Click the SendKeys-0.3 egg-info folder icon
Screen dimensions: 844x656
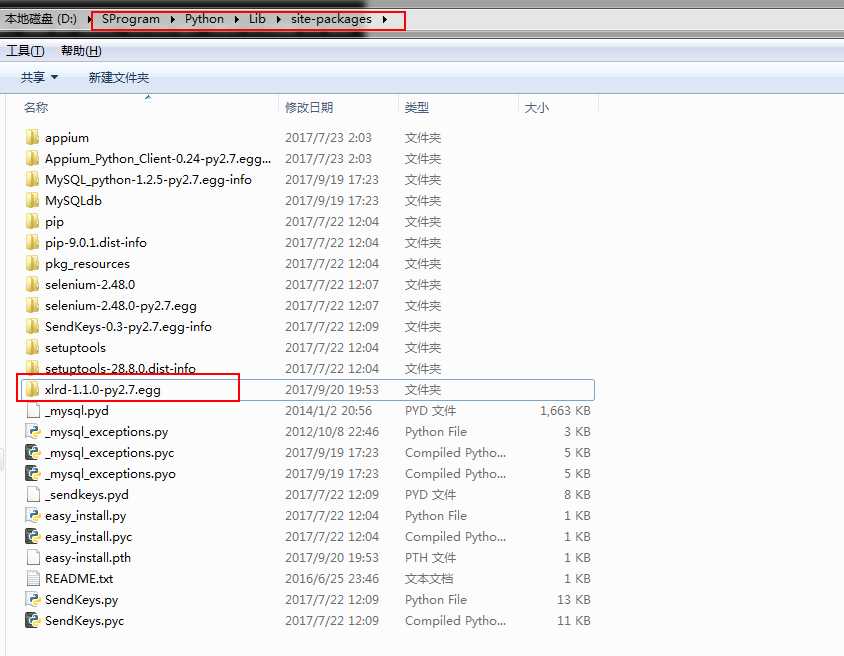[x=32, y=327]
